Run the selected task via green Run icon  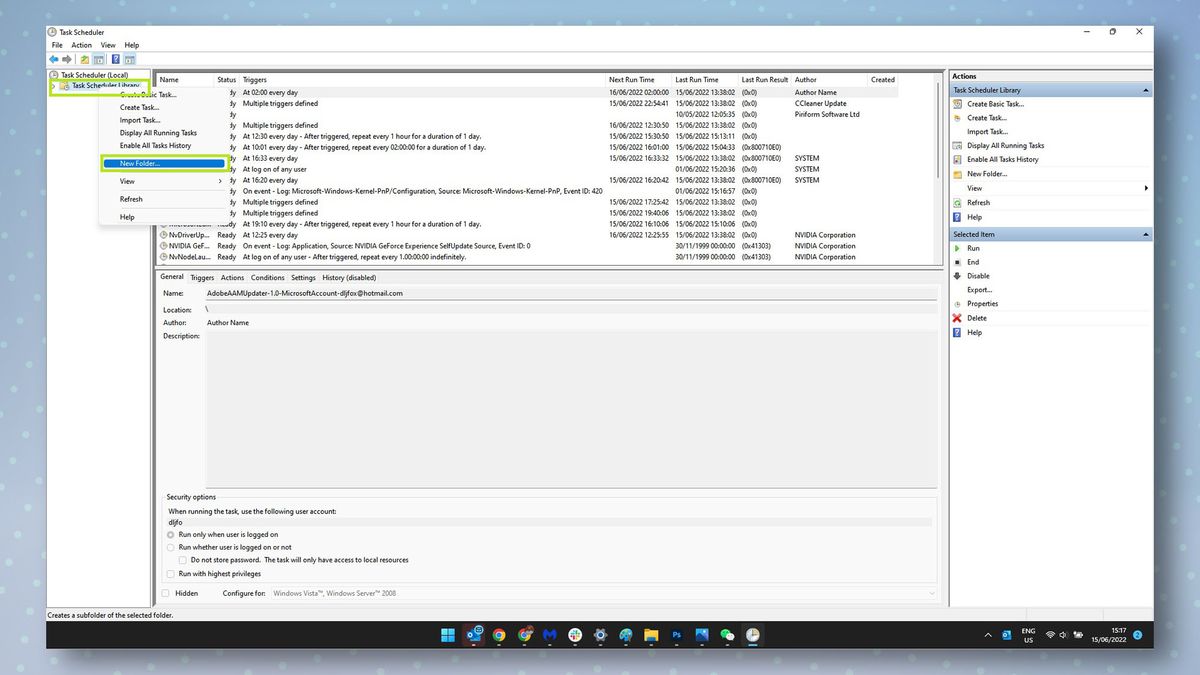(957, 248)
